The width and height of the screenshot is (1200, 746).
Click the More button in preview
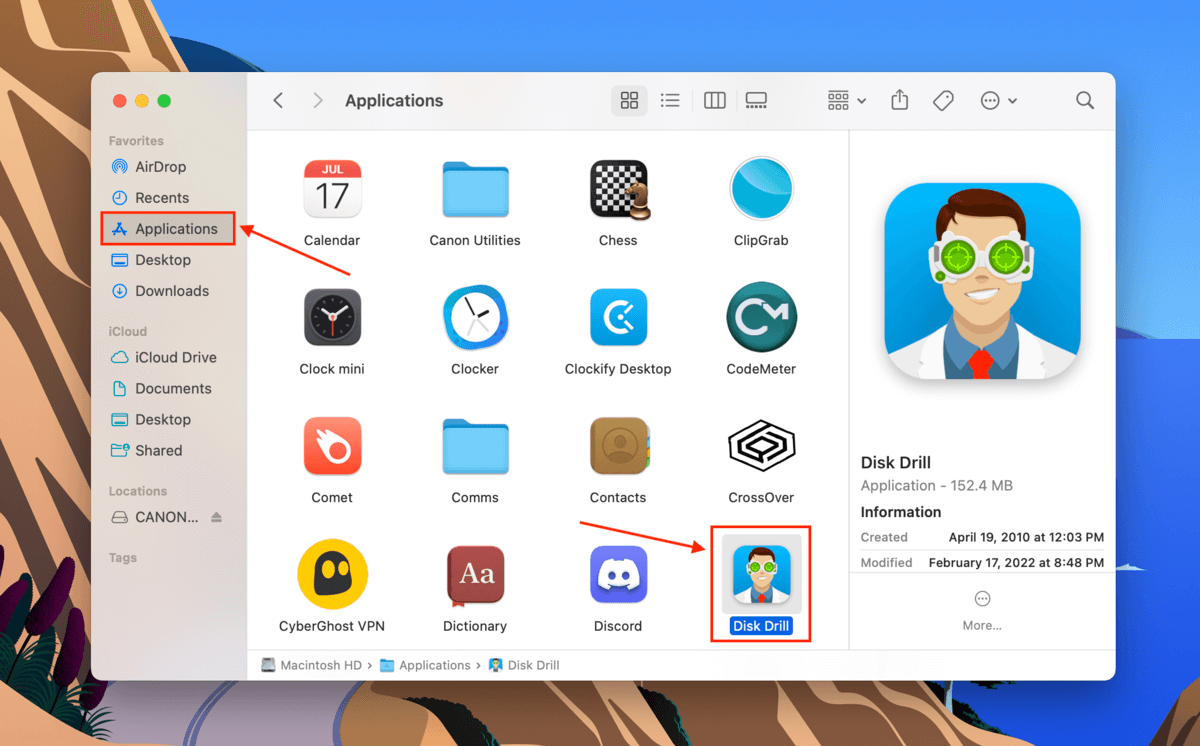982,609
